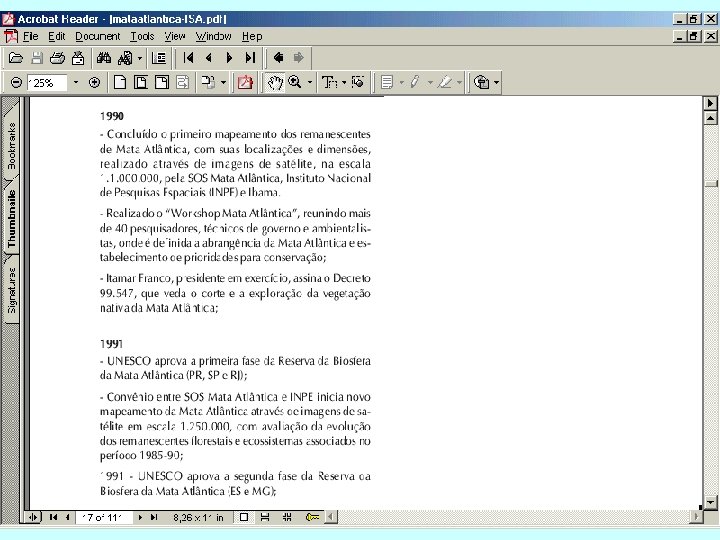
Task: Click the page number box '7 of 11'
Action: point(104,518)
